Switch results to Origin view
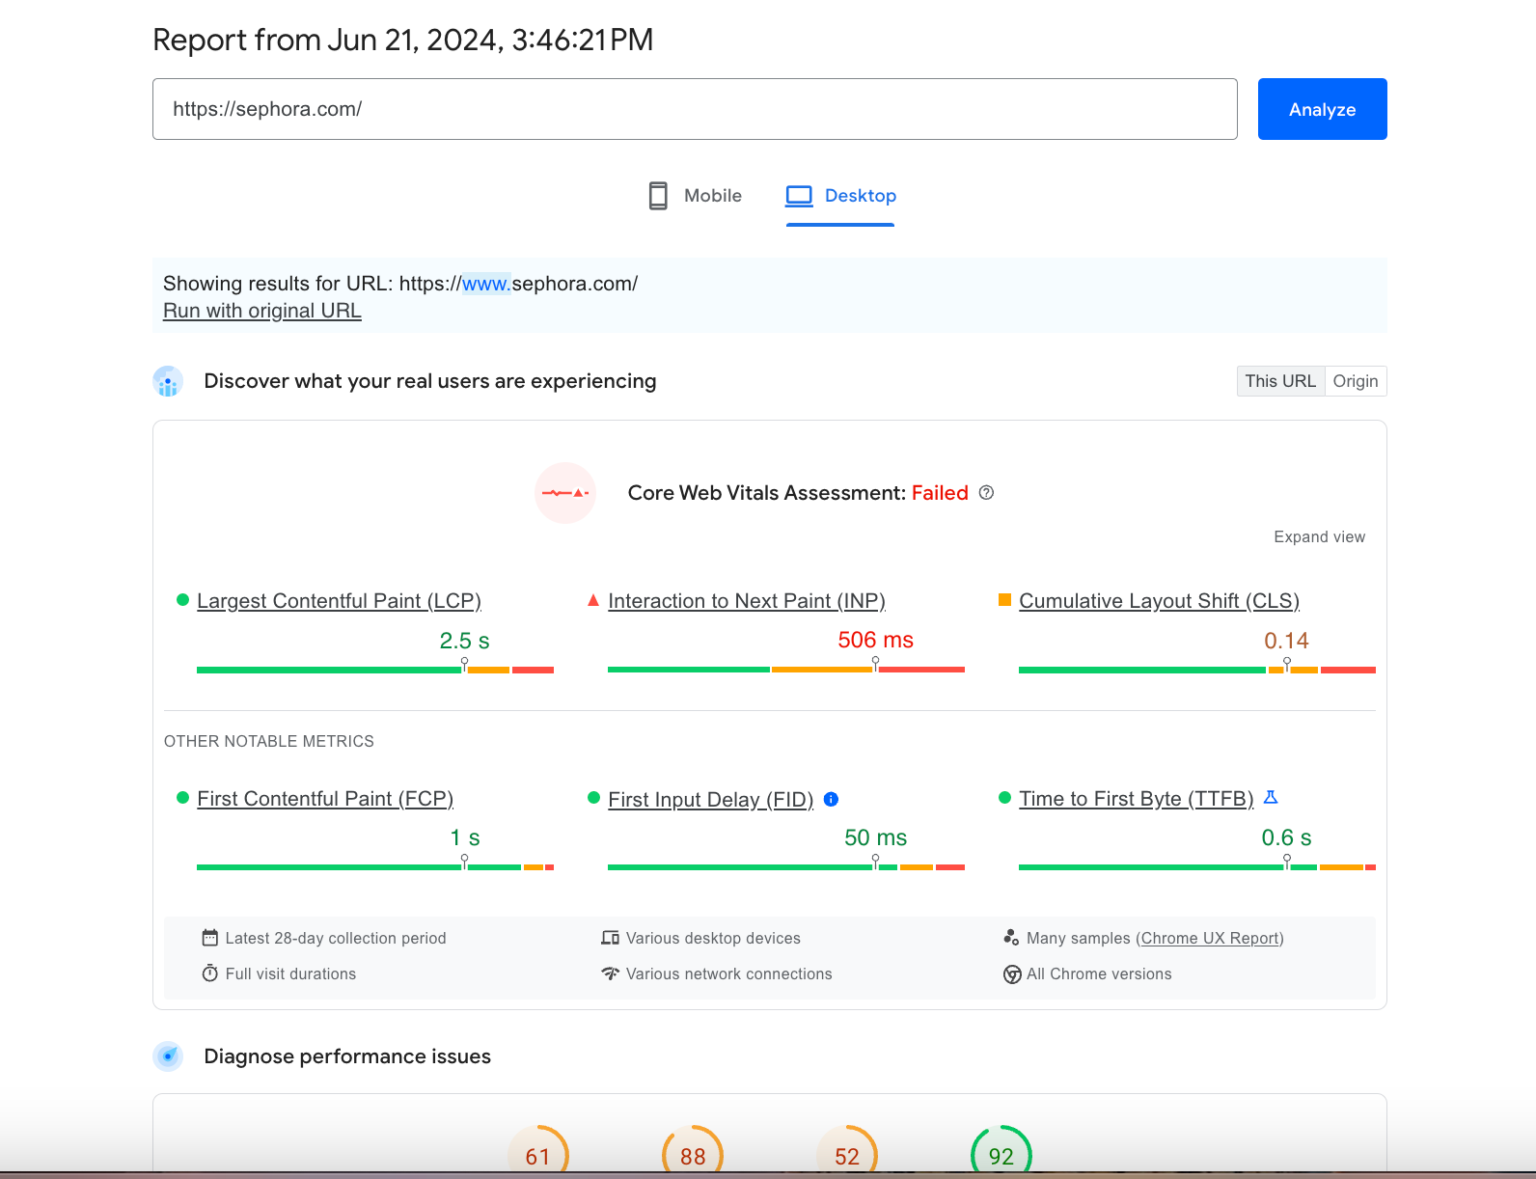 (x=1355, y=381)
